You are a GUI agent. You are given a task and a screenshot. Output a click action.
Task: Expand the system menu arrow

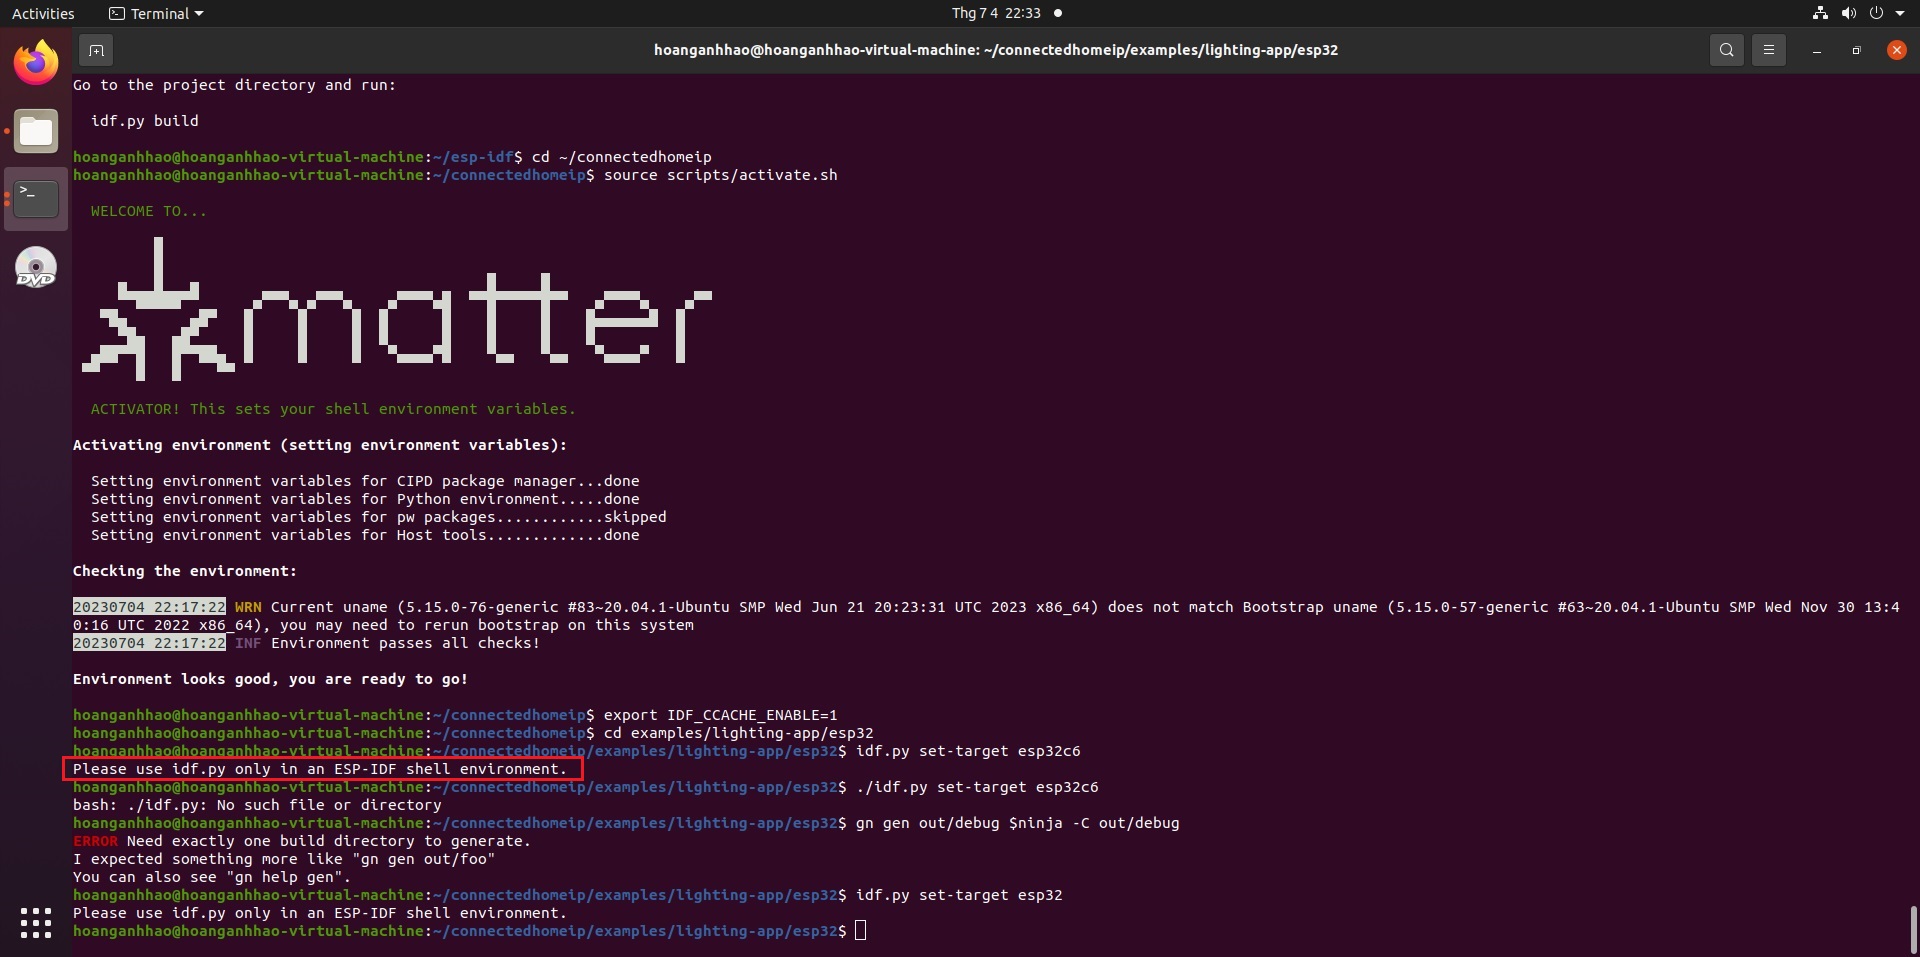pos(1900,13)
